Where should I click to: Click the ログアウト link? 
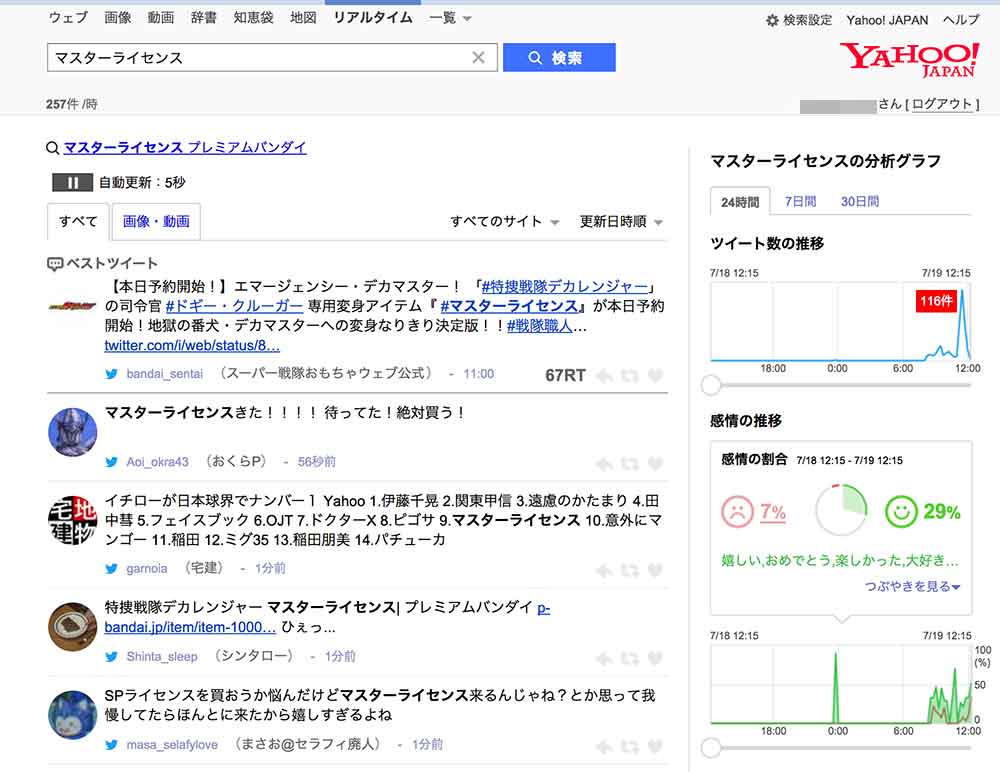pos(943,104)
